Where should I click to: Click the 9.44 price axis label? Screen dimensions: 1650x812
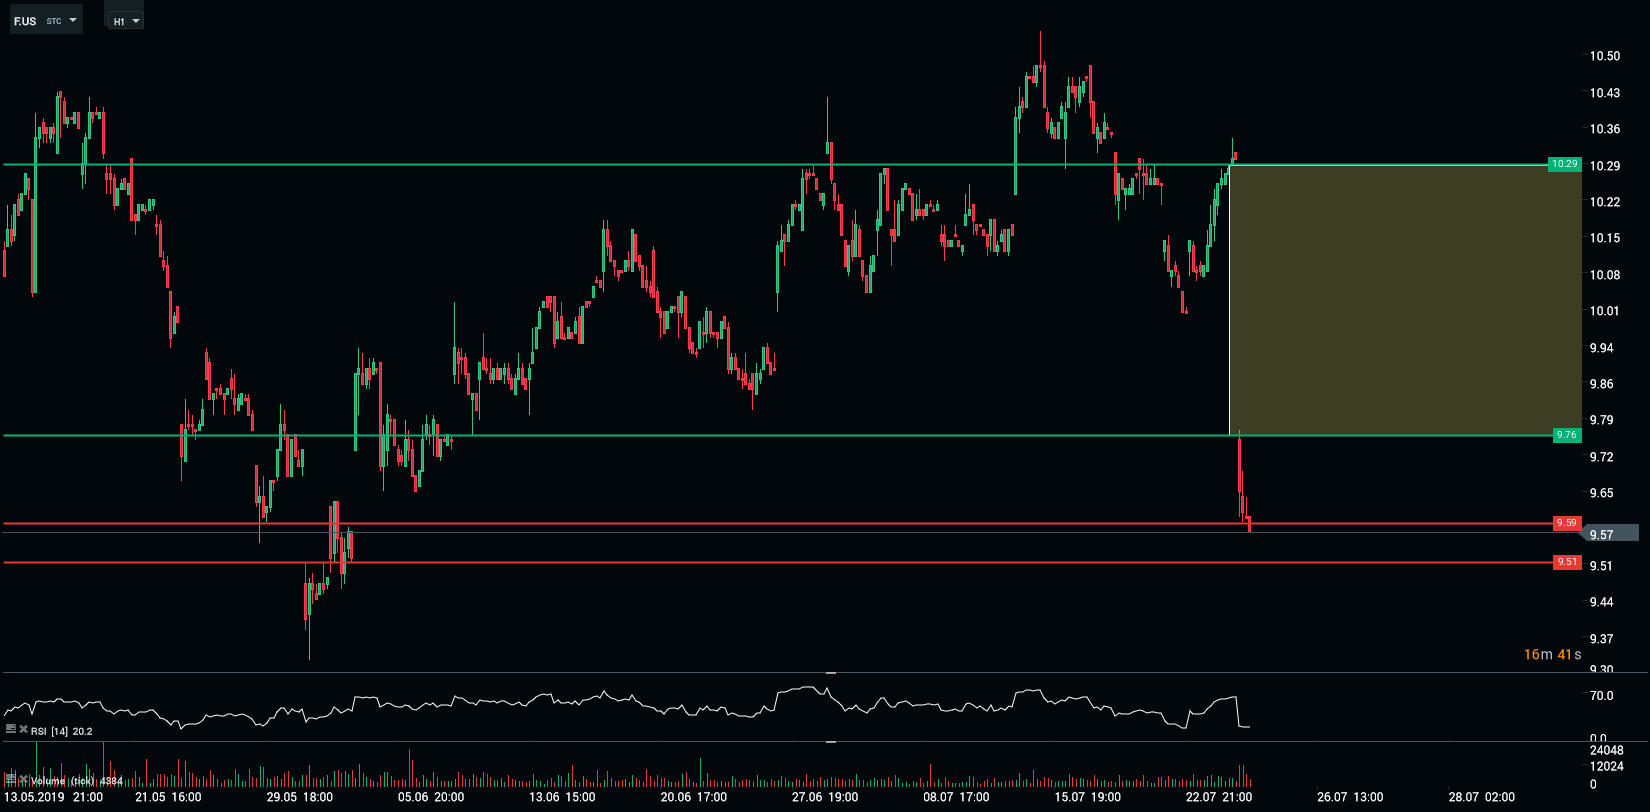[1601, 602]
